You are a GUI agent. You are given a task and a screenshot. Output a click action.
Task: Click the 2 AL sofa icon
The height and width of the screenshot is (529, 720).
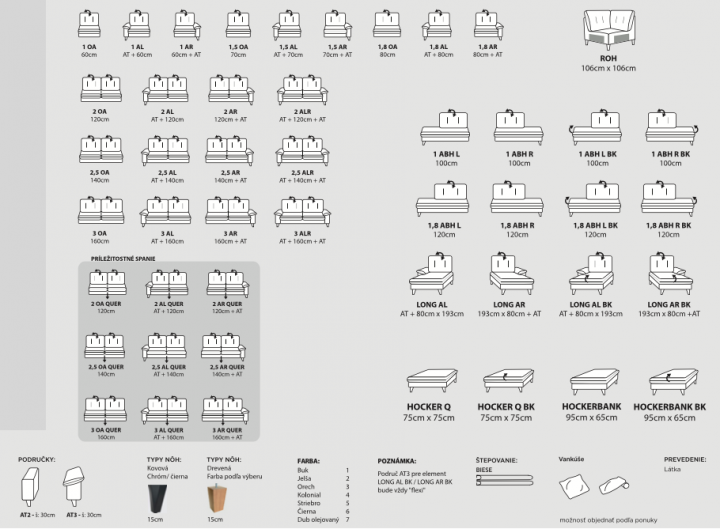pyautogui.click(x=162, y=89)
